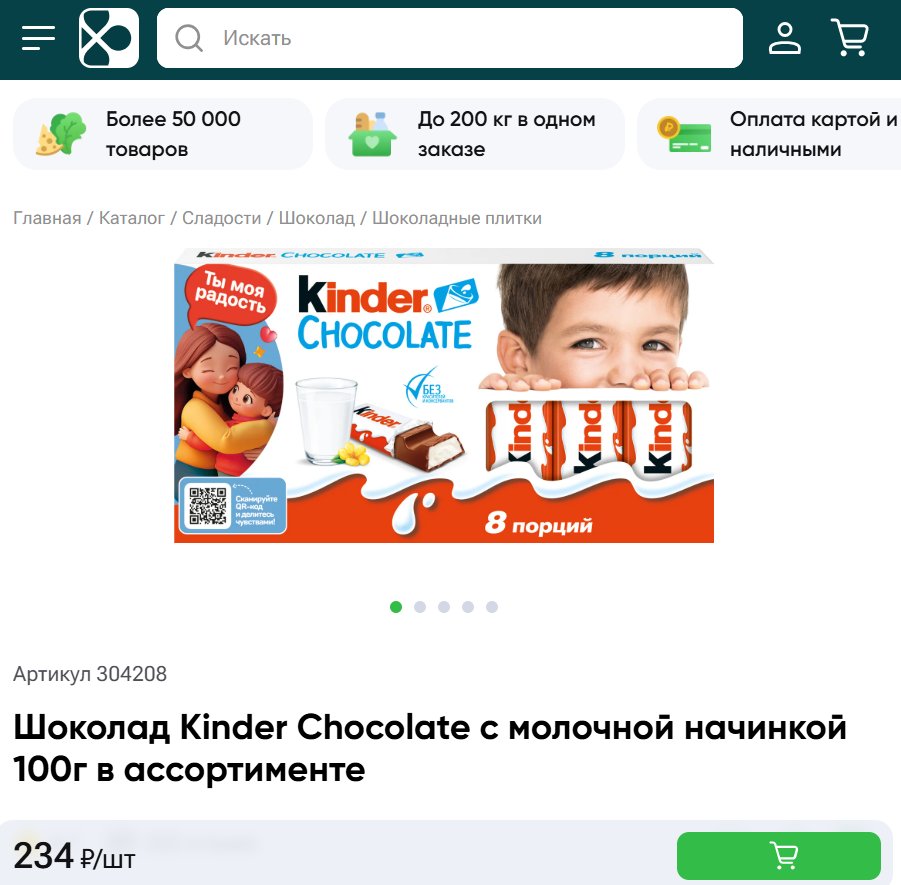901x885 pixels.
Task: Open the user account profile icon
Action: pos(784,38)
